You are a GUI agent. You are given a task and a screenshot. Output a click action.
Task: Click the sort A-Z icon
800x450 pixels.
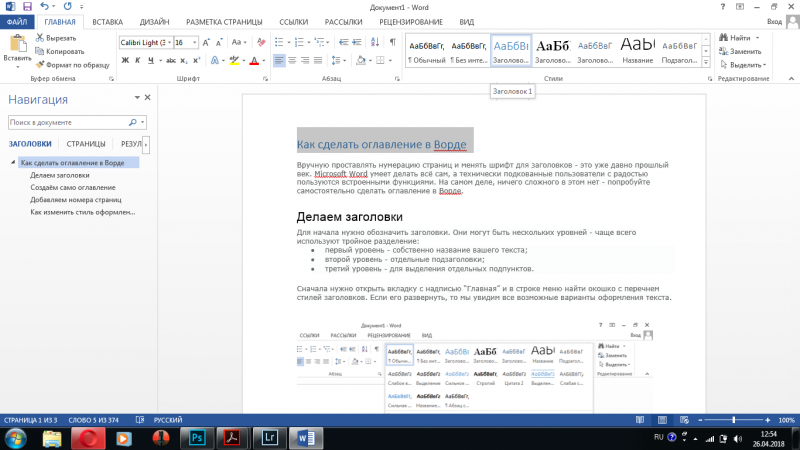tap(375, 42)
